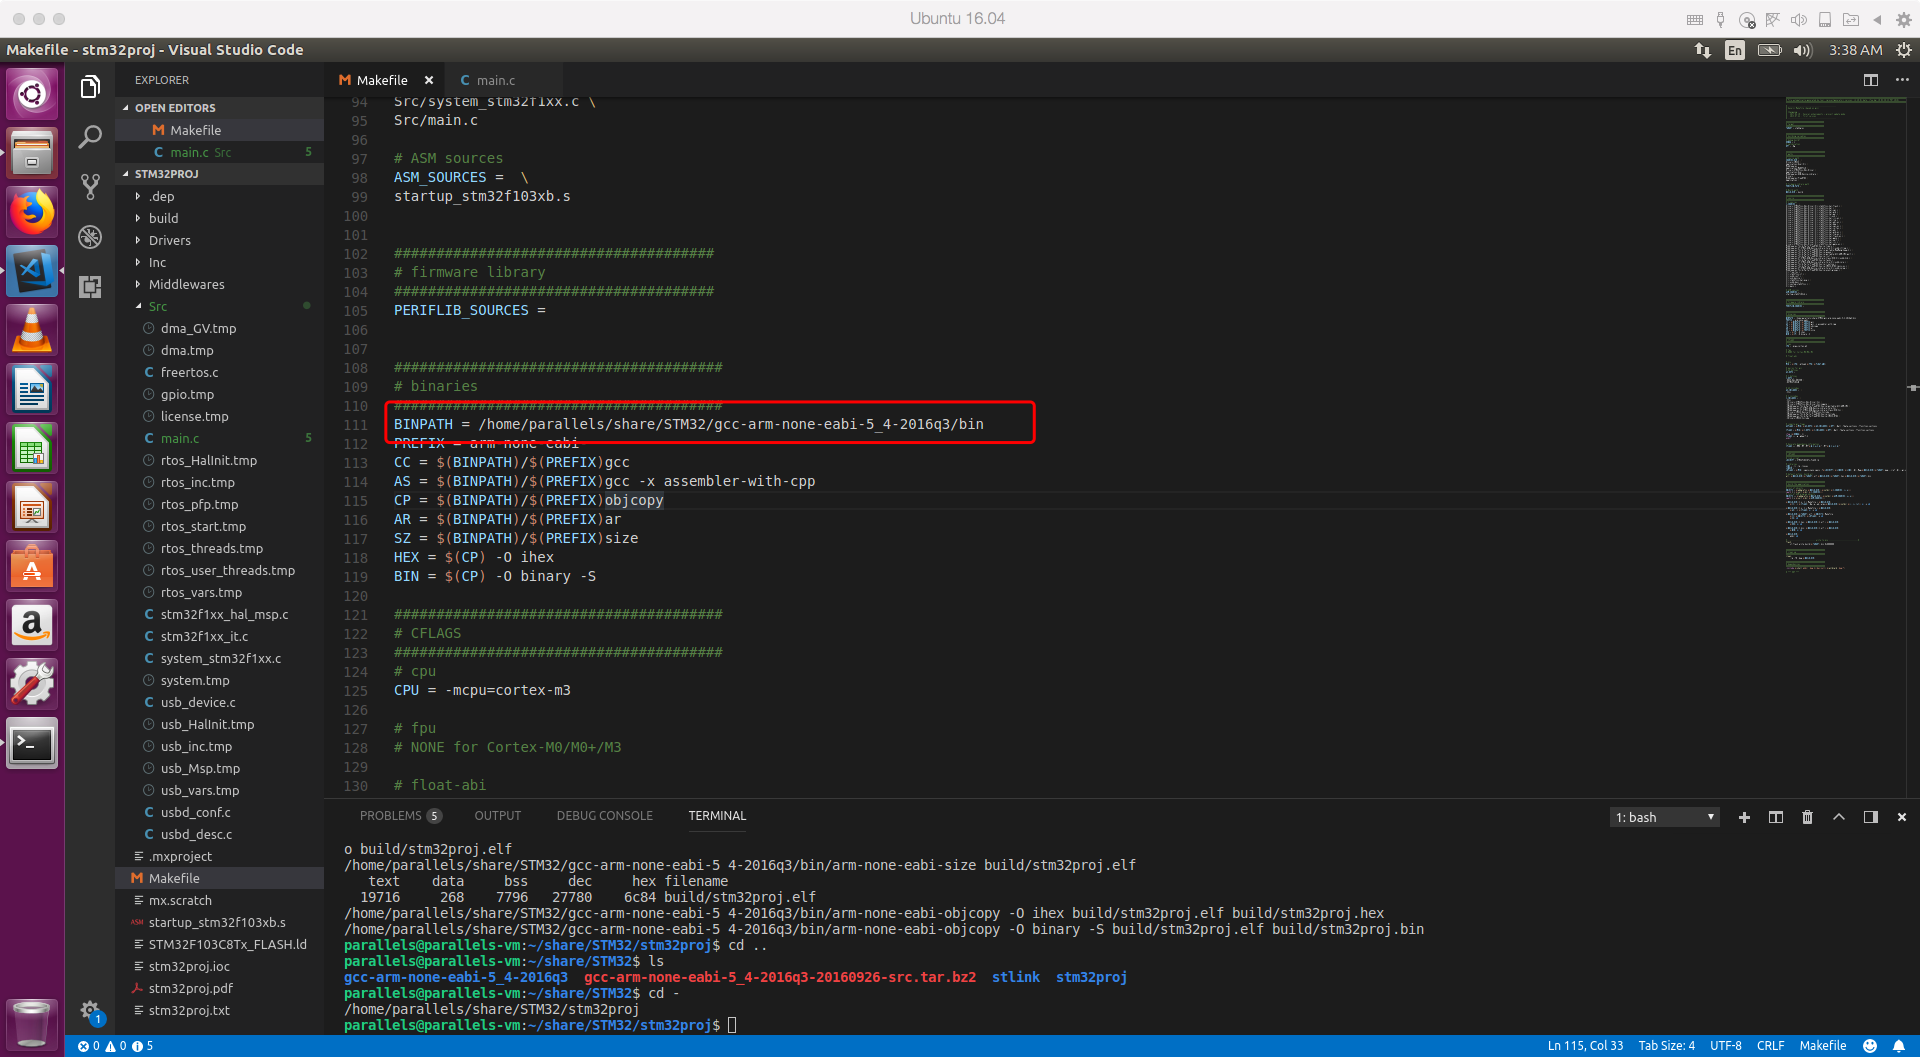Open the Source Control view

[90, 186]
